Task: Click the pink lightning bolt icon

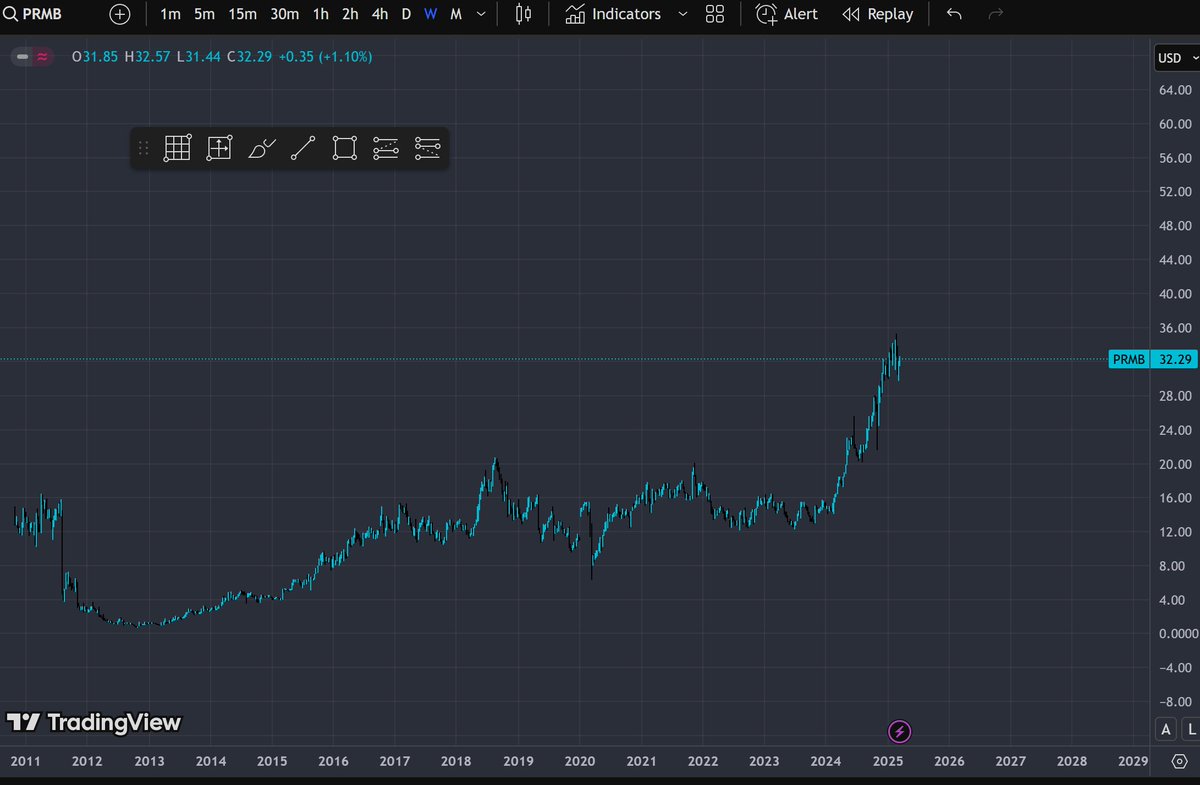Action: 900,731
